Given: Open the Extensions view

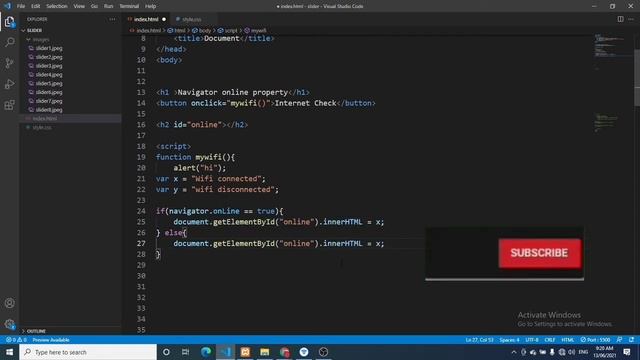Looking at the screenshot, I should [x=9, y=104].
